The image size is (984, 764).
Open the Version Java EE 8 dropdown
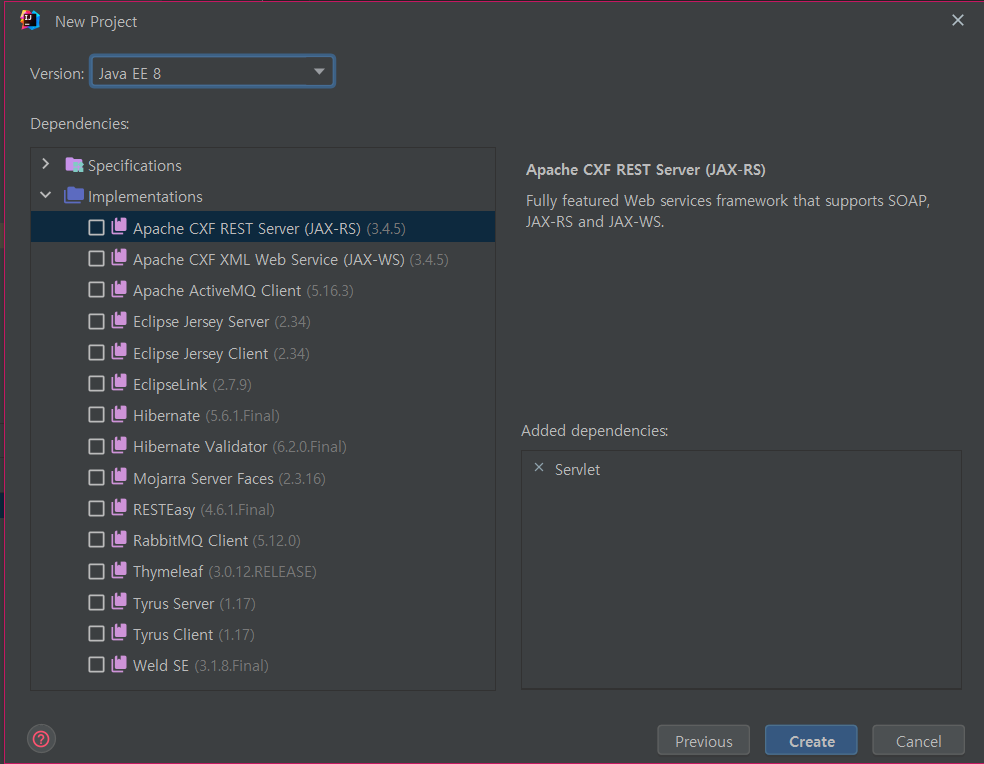(212, 72)
